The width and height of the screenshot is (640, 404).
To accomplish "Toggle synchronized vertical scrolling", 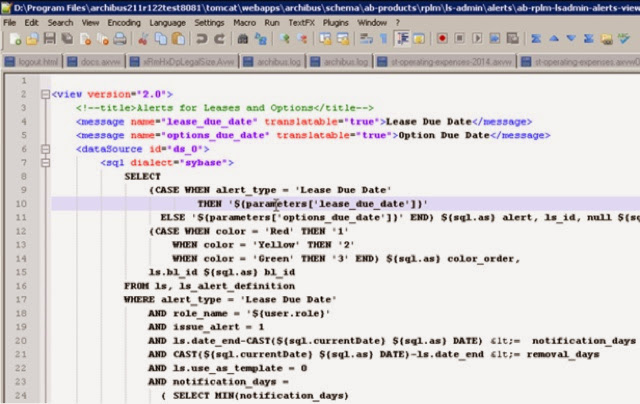I will coord(325,39).
